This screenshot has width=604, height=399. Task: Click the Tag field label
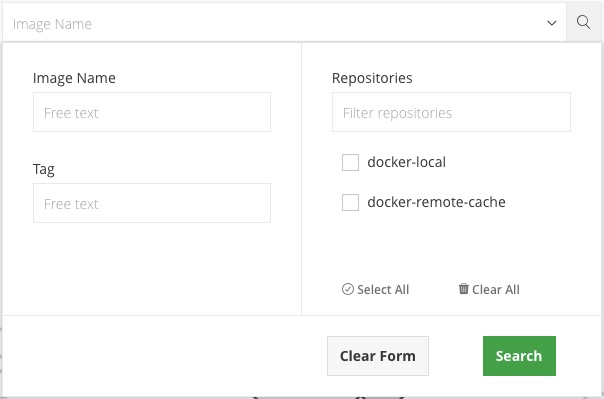coord(44,169)
